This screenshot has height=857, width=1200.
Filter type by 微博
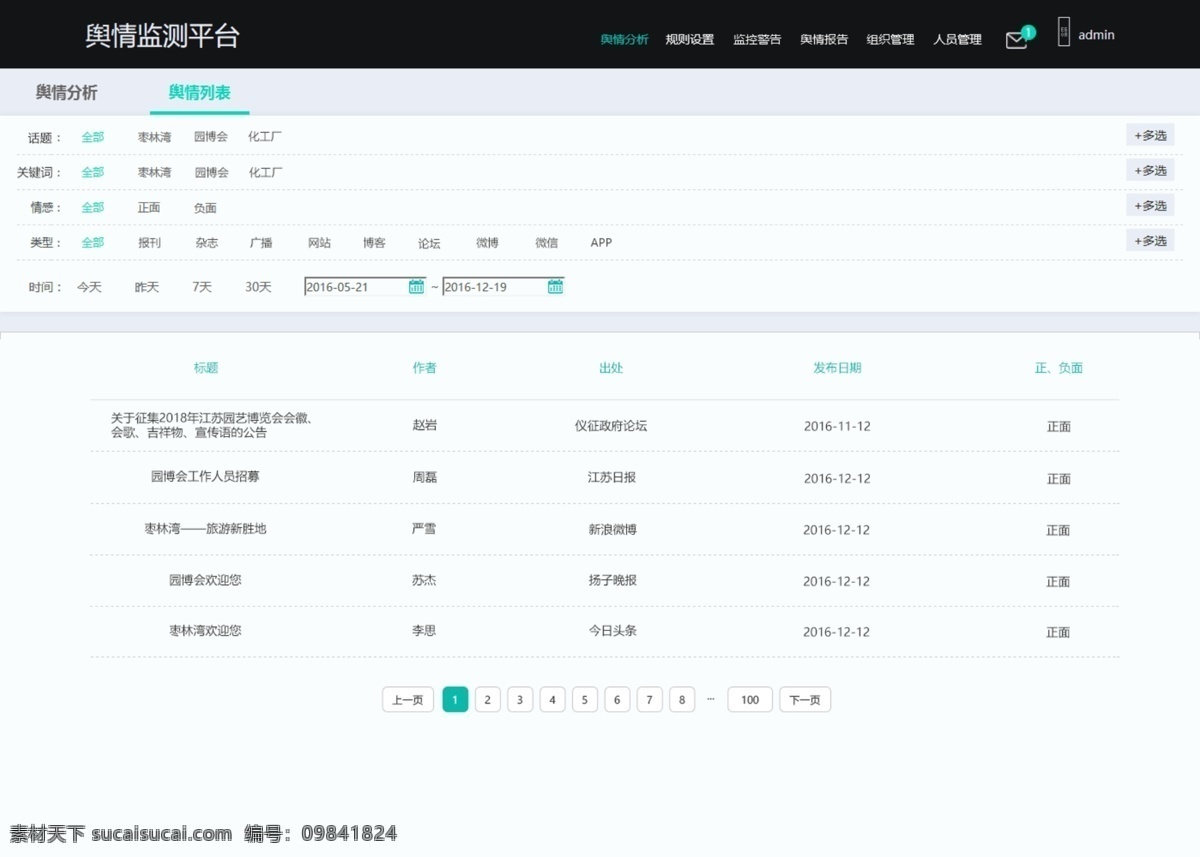pos(487,242)
